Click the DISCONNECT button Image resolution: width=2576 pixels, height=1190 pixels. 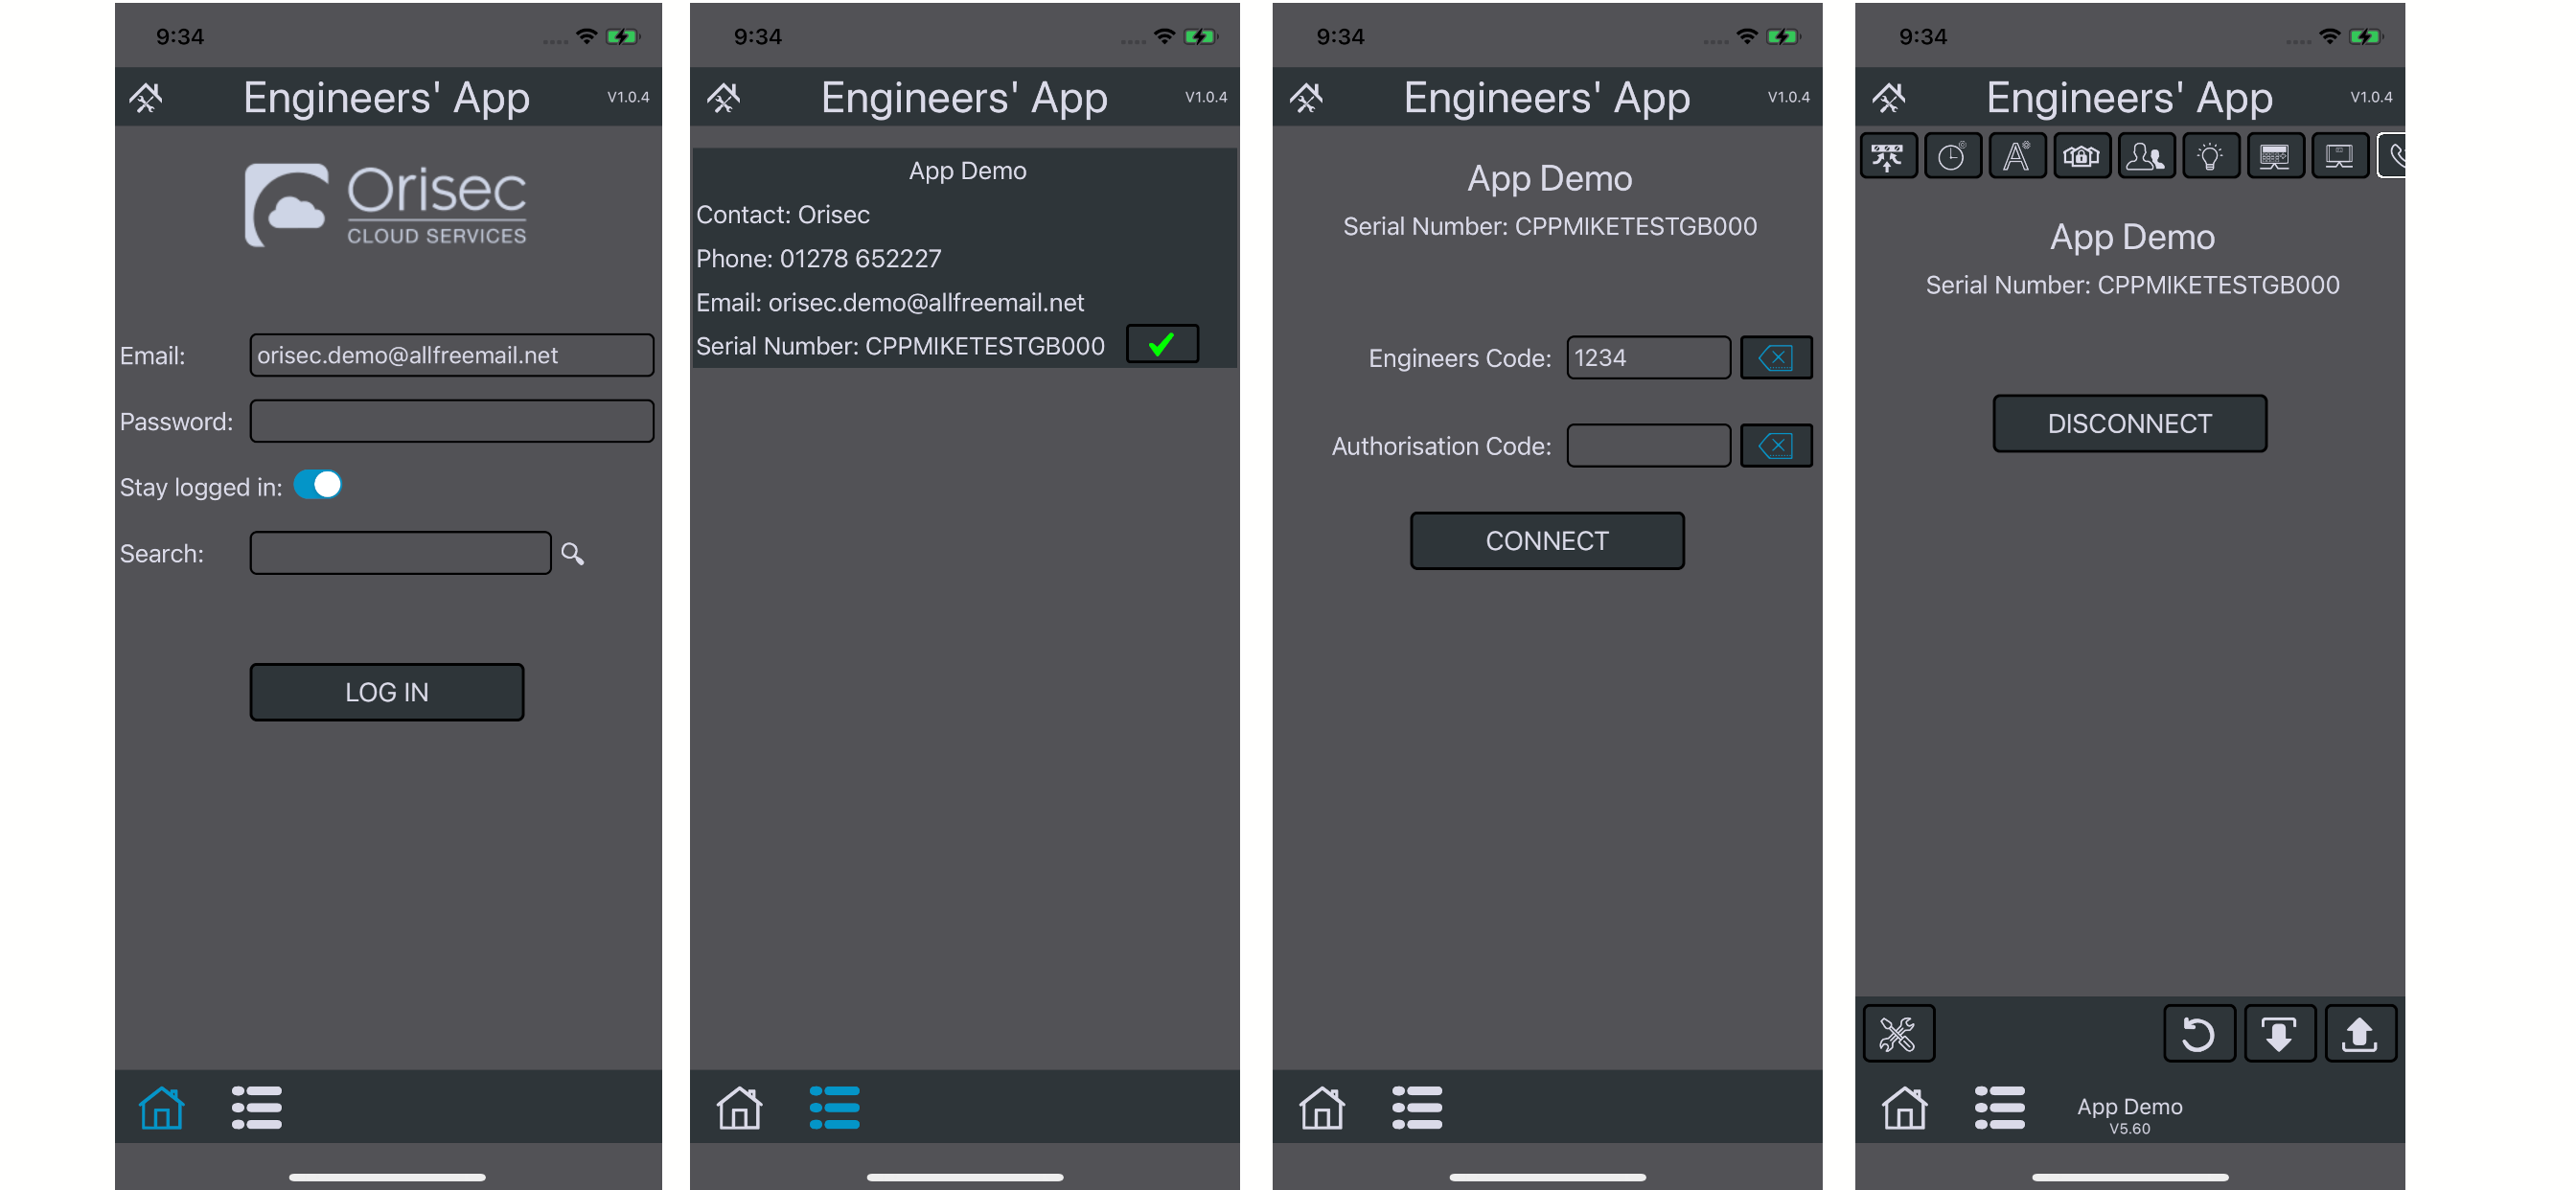pyautogui.click(x=2129, y=423)
